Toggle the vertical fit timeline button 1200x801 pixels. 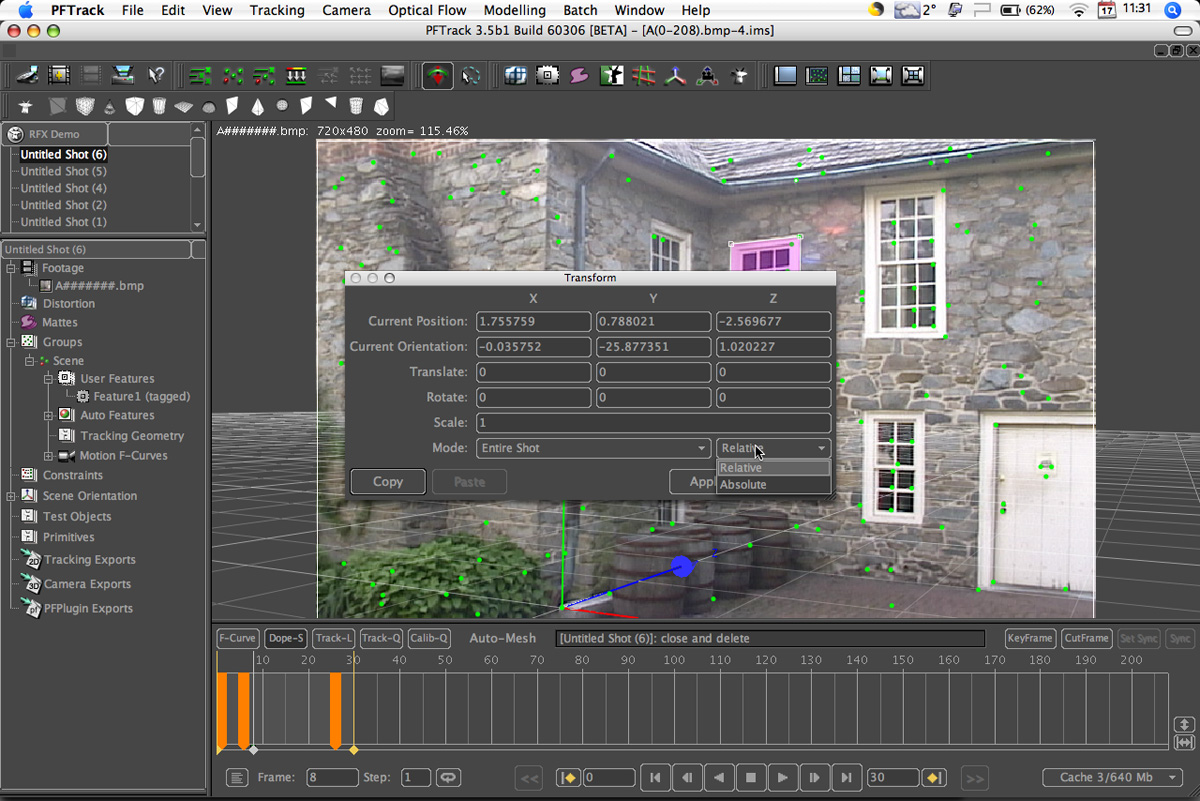(x=1184, y=724)
